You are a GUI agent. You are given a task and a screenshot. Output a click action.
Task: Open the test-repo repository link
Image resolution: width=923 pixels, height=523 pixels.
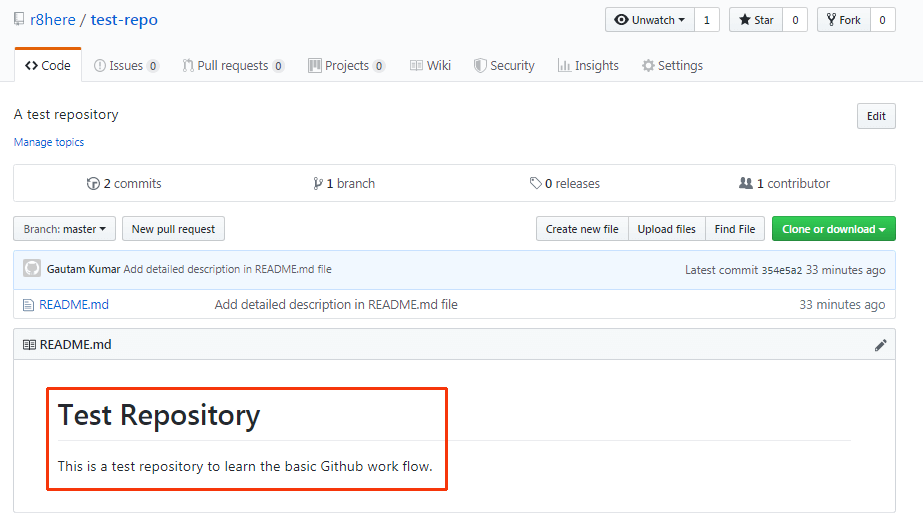(124, 19)
